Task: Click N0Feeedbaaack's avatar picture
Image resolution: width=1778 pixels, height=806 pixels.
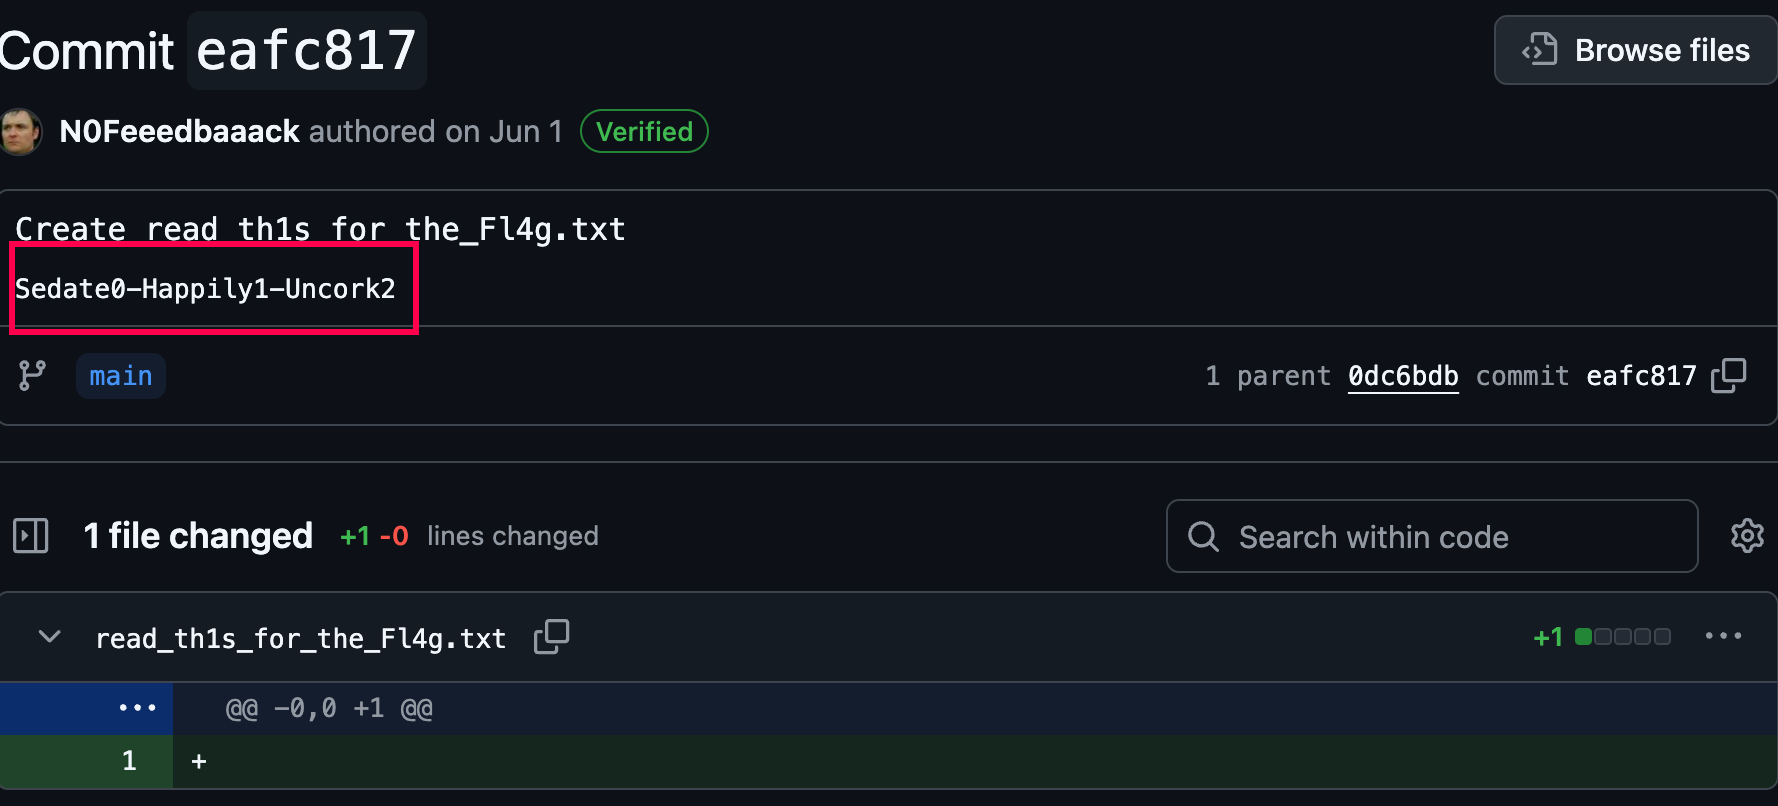Action: [19, 132]
